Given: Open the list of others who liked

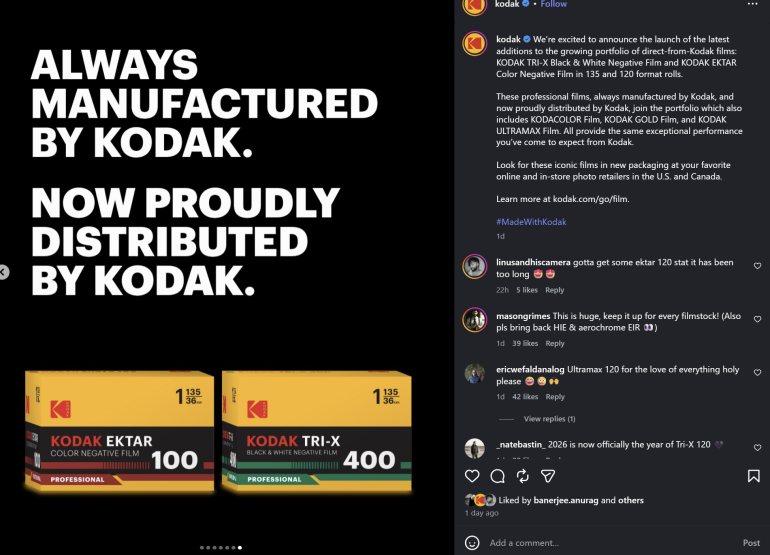Looking at the screenshot, I should pyautogui.click(x=630, y=500).
